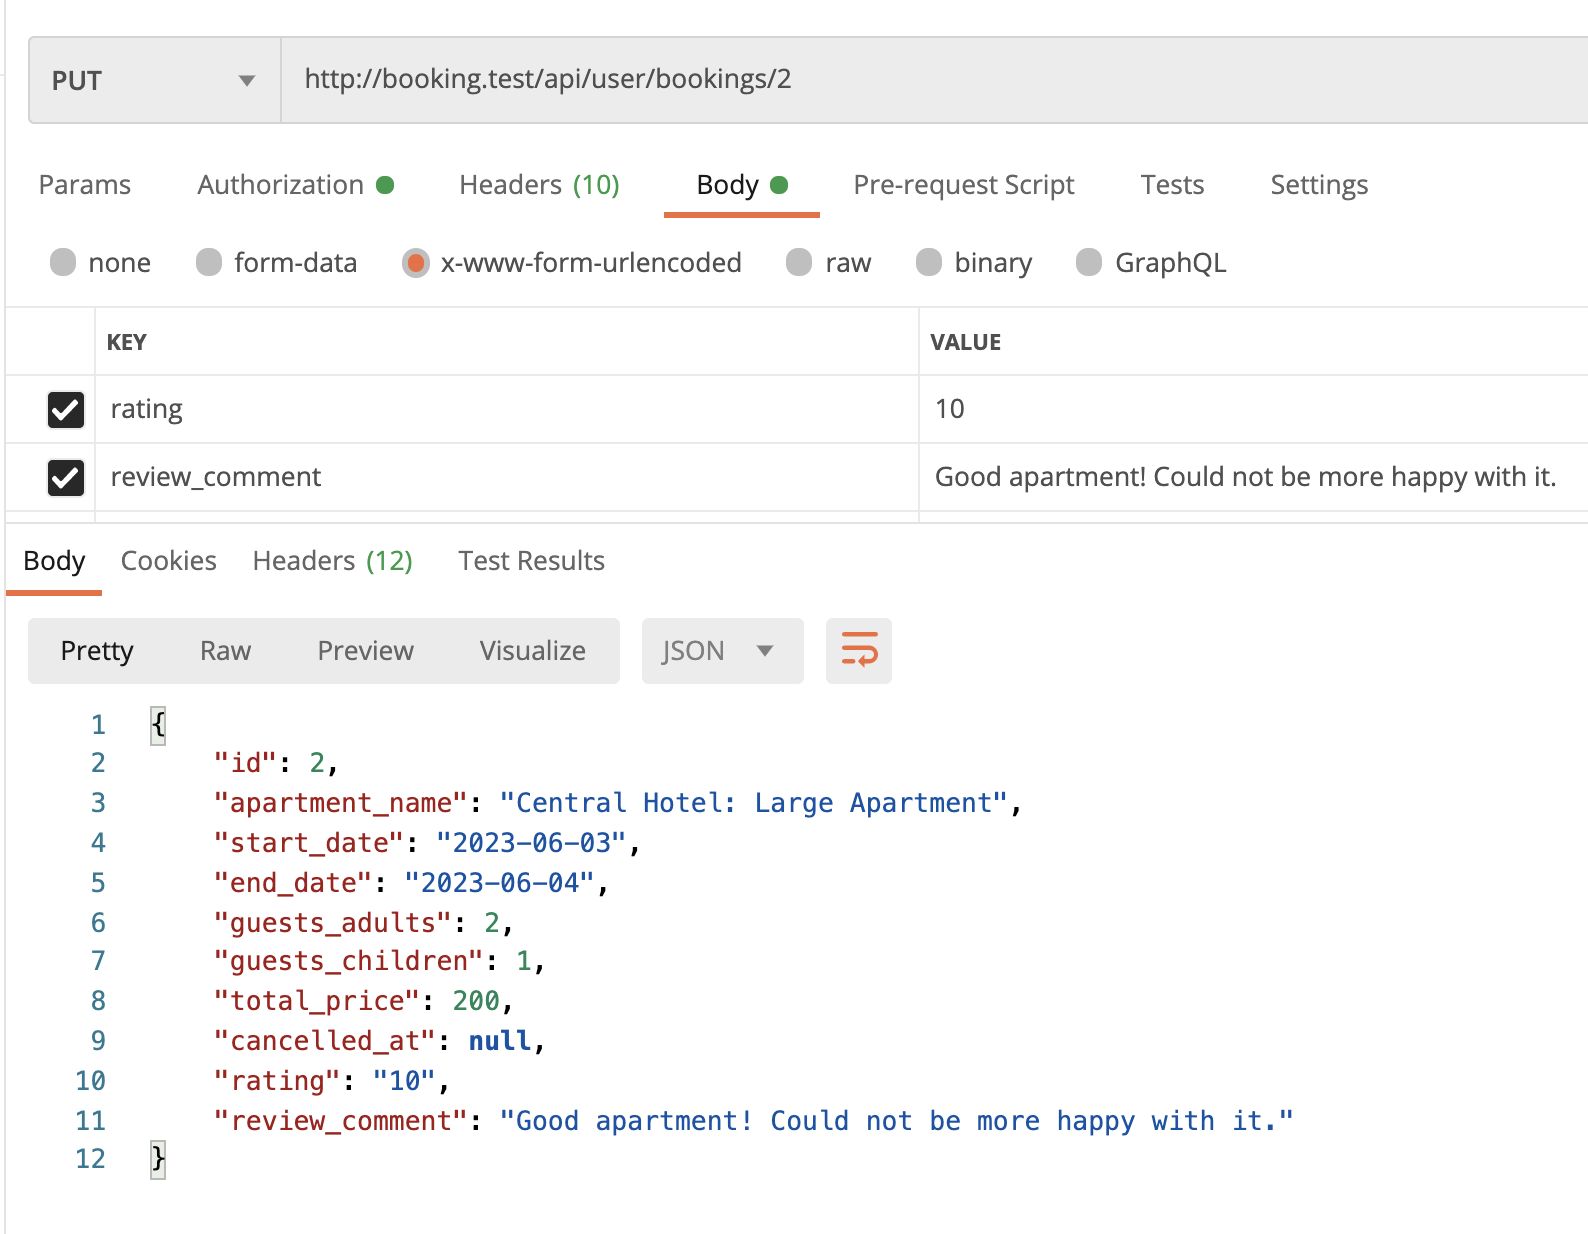Open the Settings tab
This screenshot has width=1588, height=1234.
pyautogui.click(x=1319, y=185)
